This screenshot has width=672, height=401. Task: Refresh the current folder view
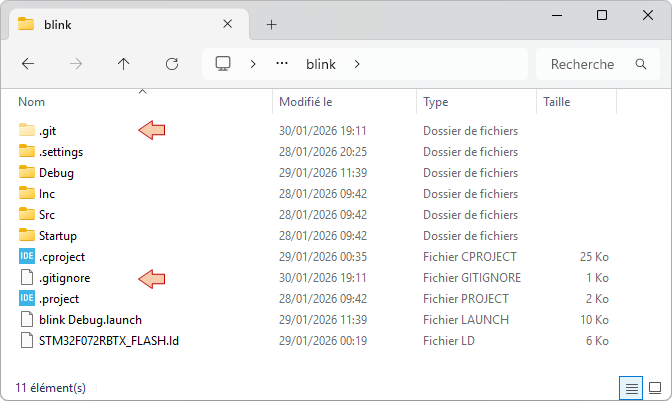coord(171,64)
